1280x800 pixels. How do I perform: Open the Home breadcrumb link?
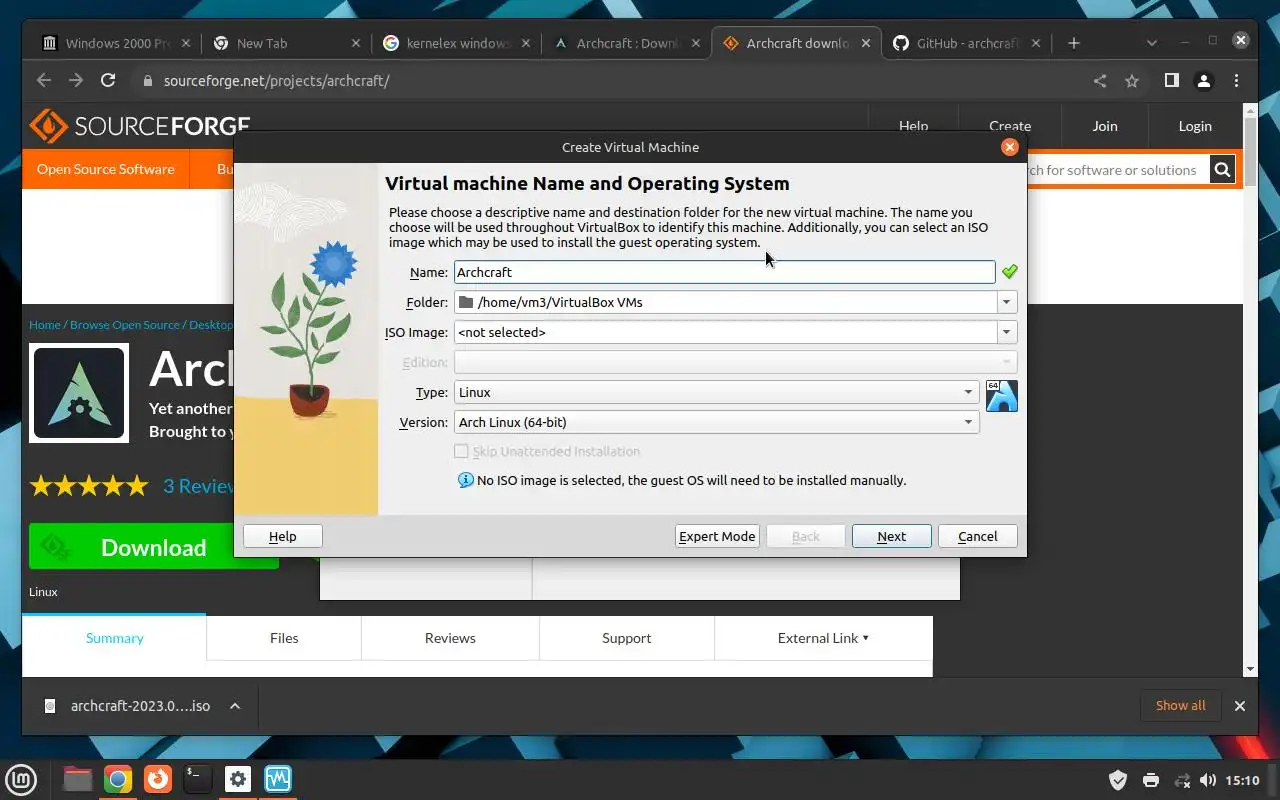point(44,325)
